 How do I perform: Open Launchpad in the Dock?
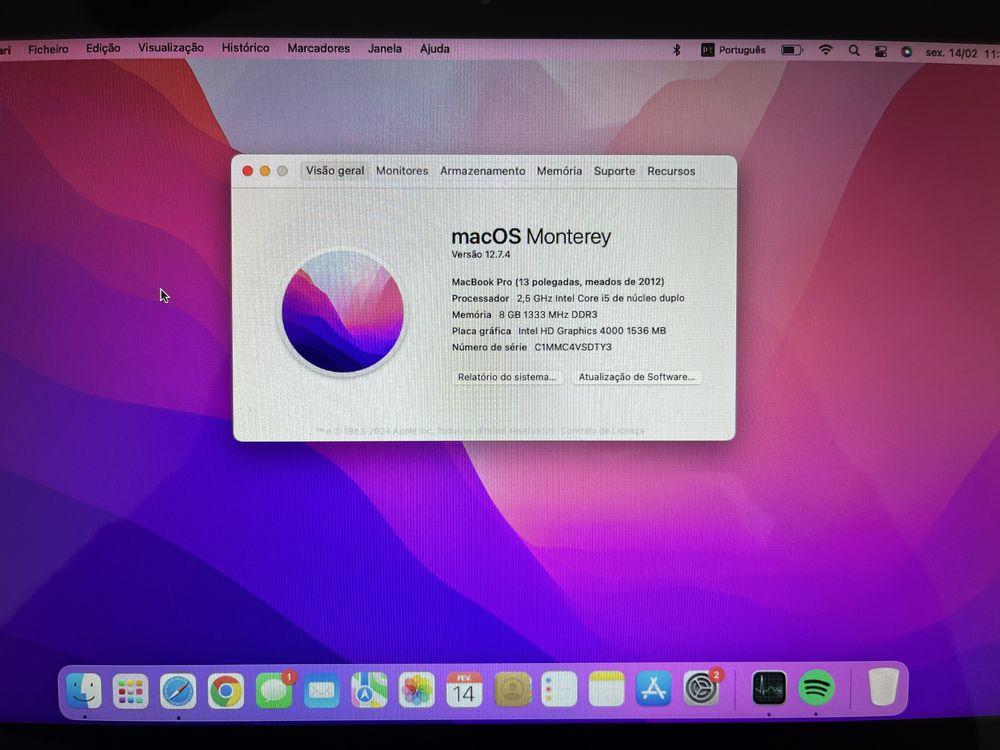click(131, 691)
